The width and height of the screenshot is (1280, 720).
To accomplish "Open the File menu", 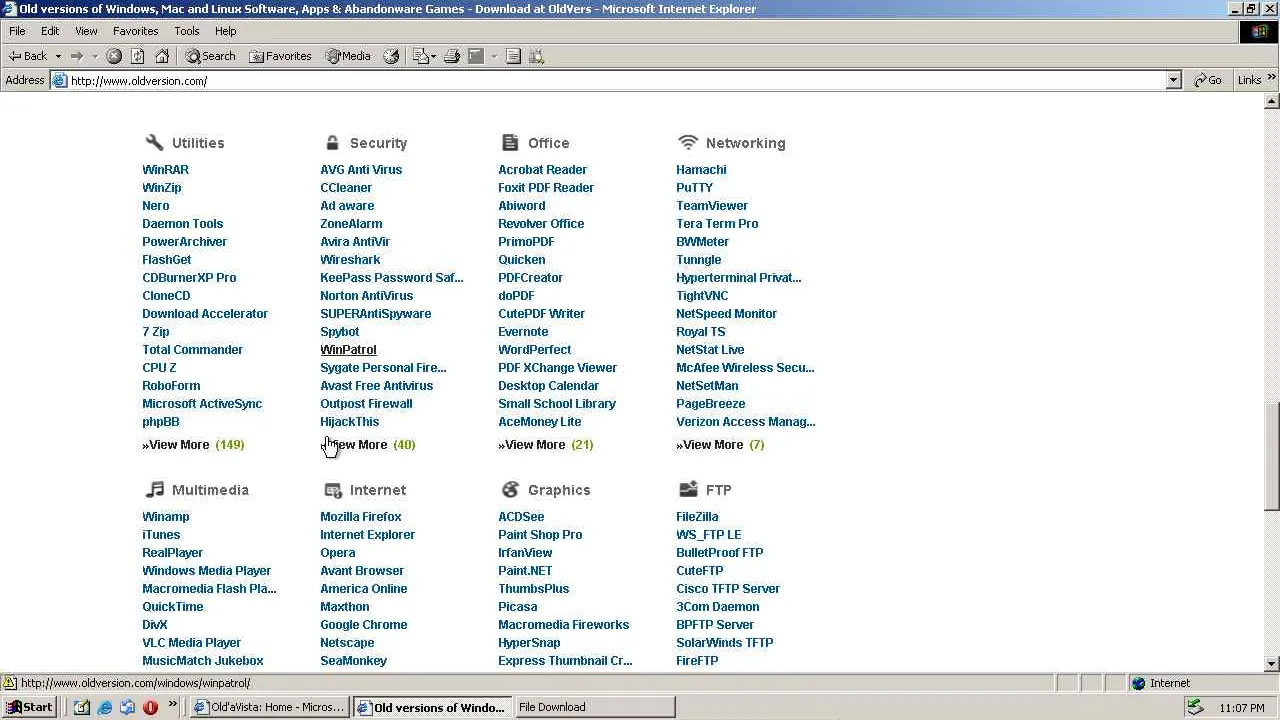I will click(17, 31).
